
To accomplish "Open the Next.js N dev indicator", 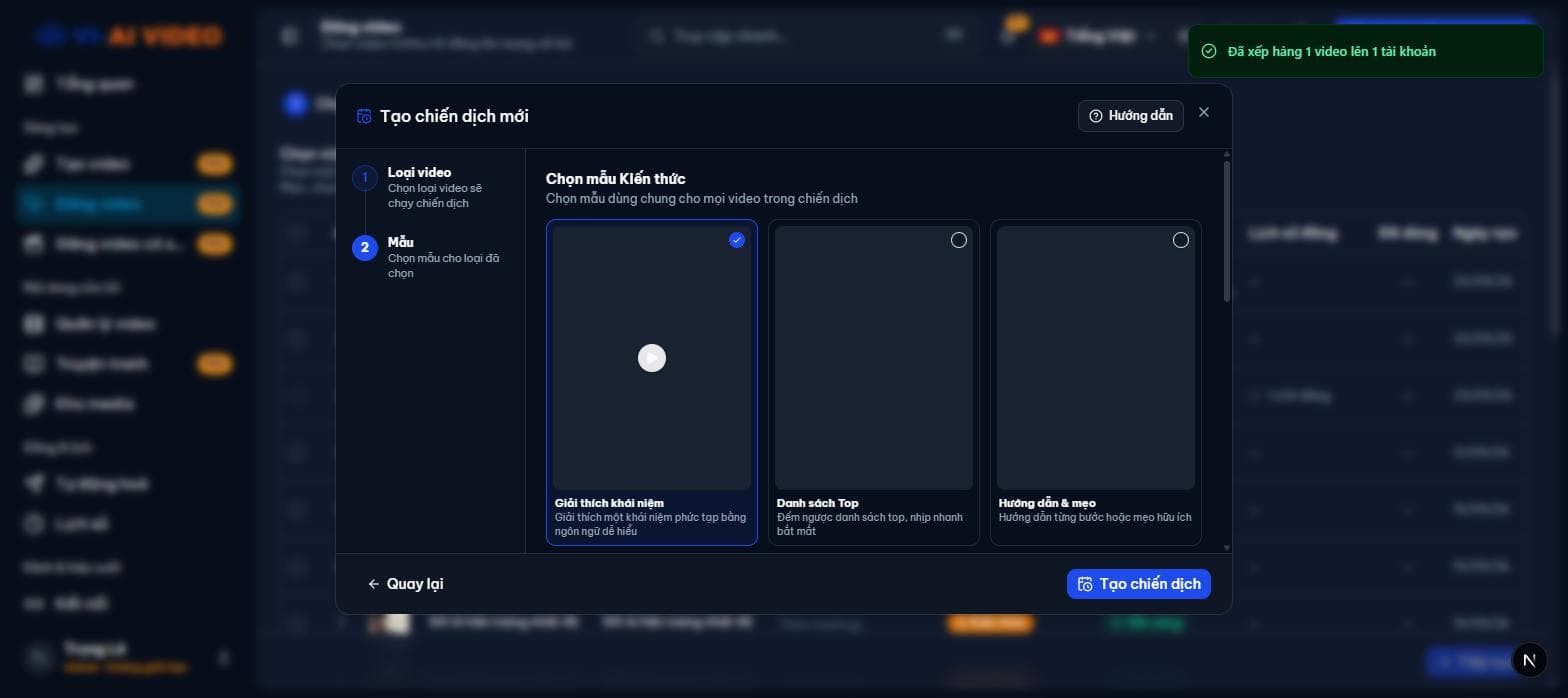I will point(1529,660).
